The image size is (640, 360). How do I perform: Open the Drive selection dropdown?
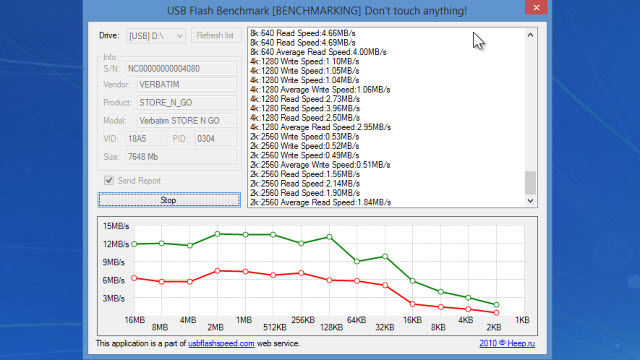156,36
